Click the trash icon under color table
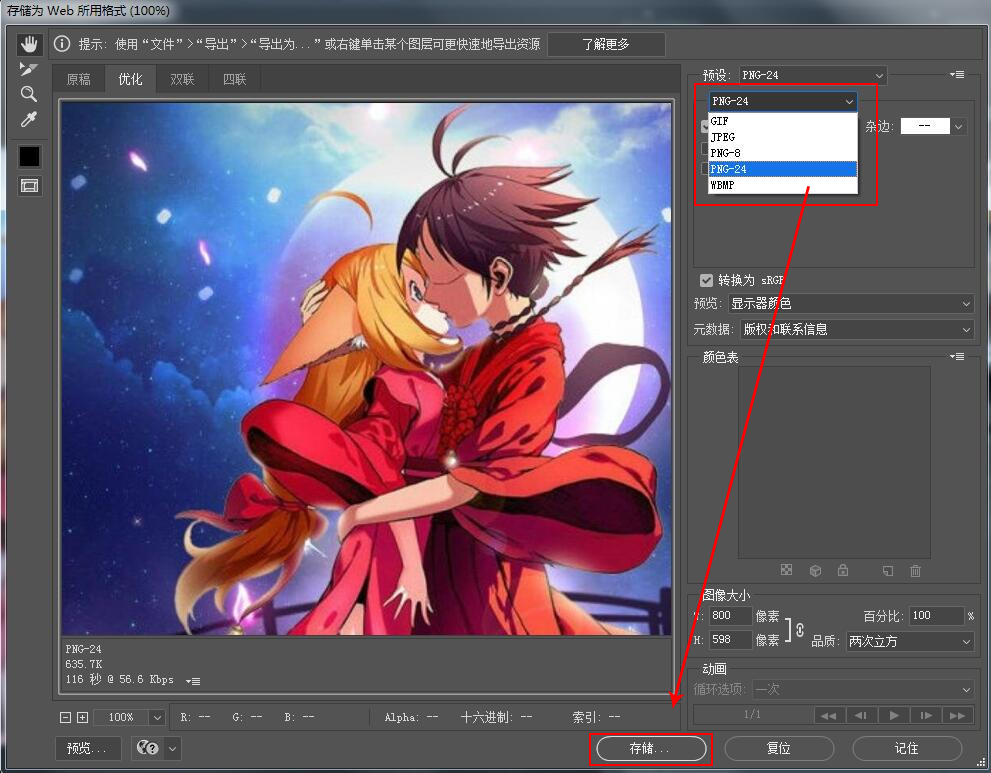The height and width of the screenshot is (773, 991). (x=915, y=571)
